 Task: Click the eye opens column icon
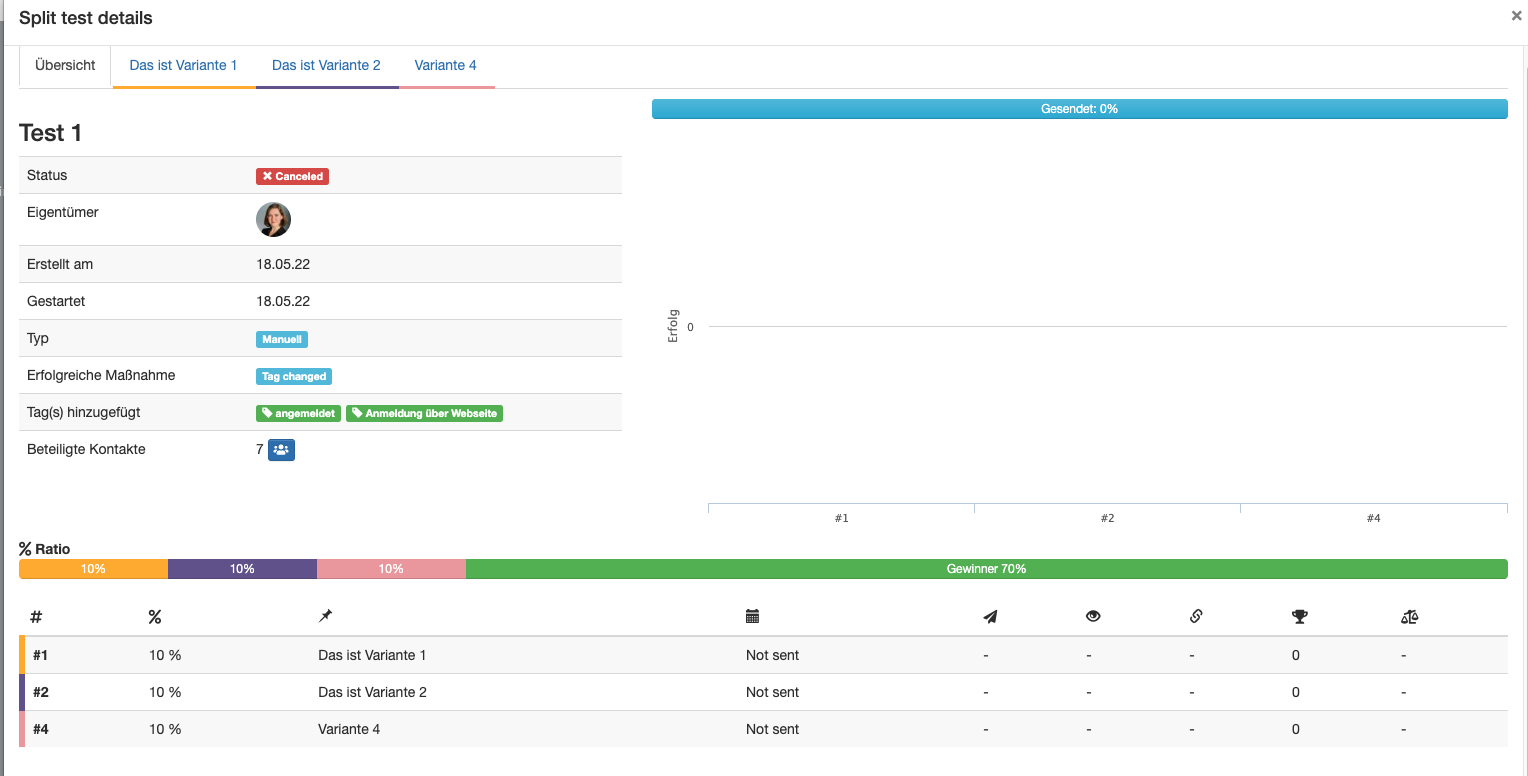1093,617
